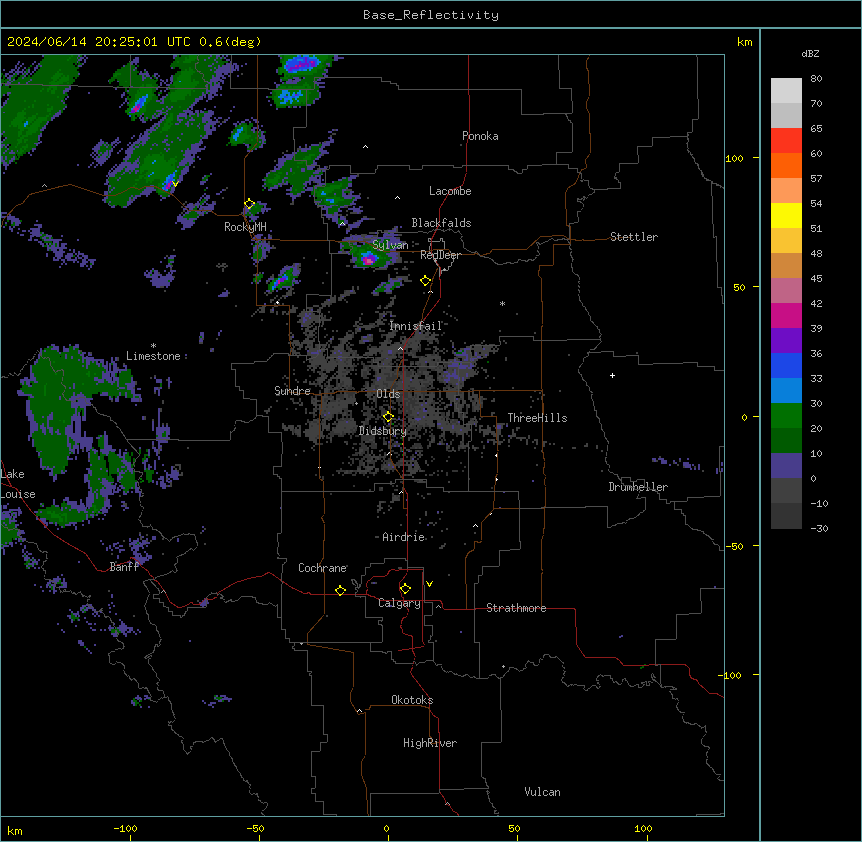Image resolution: width=862 pixels, height=842 pixels.
Task: Select the bright green 20-30 dBZ legend swatch
Action: point(786,416)
